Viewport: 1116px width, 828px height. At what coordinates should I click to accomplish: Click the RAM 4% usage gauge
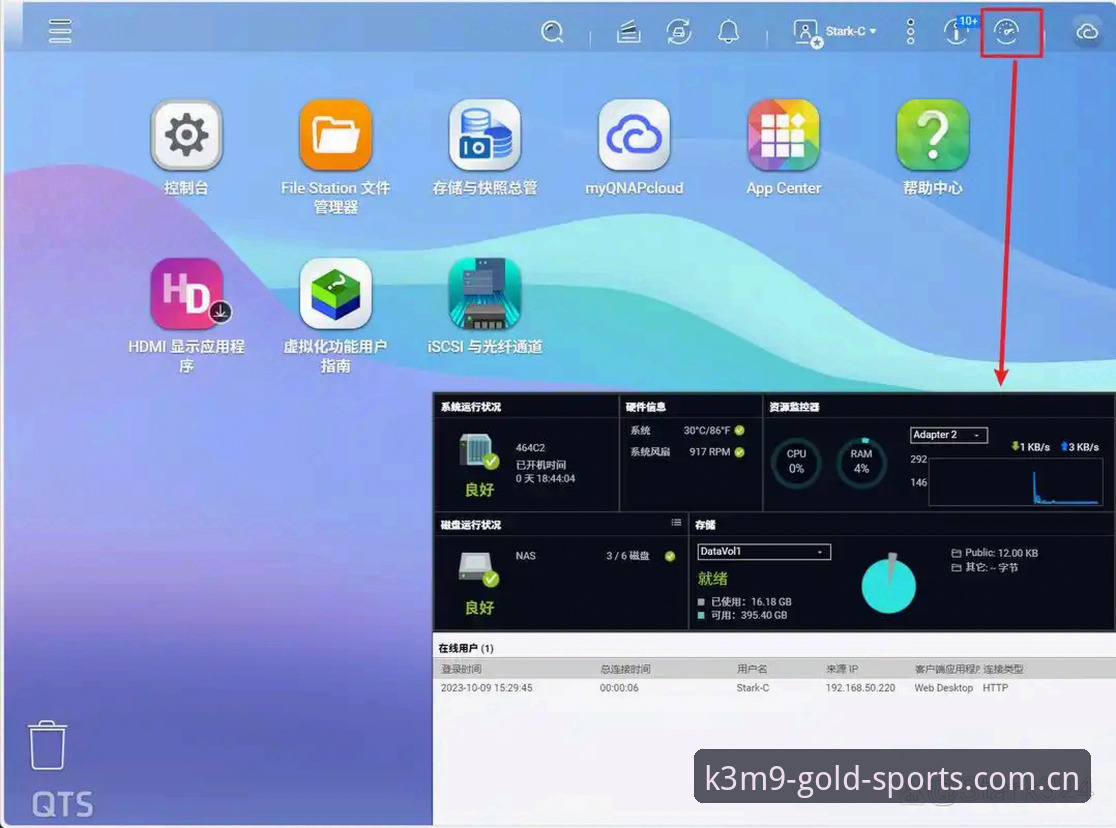pos(861,462)
